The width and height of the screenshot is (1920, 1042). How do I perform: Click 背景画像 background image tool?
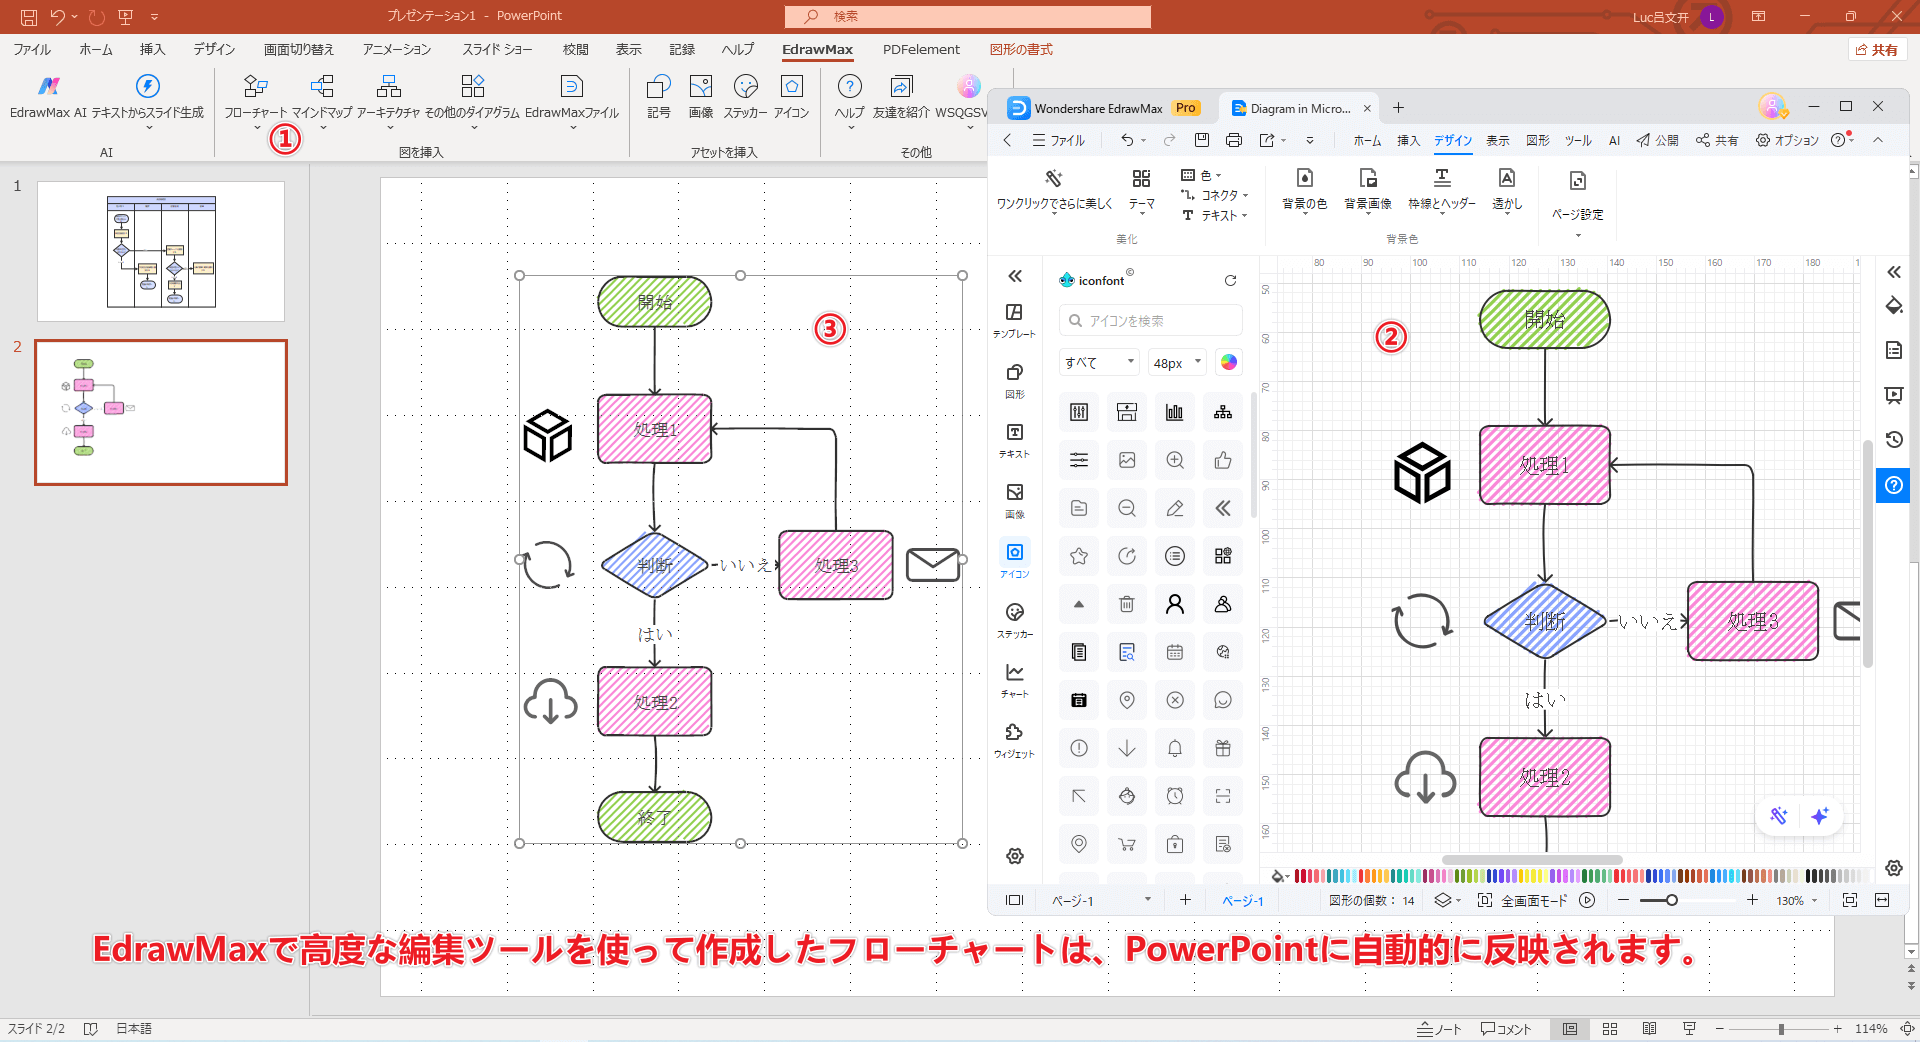pos(1367,190)
